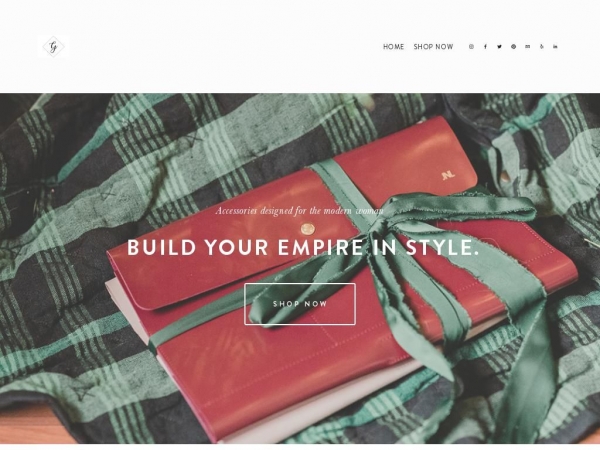Click the 'Accessories designed for the modern woman' tagline
Screen dimensions: 600x450
[x=299, y=211]
